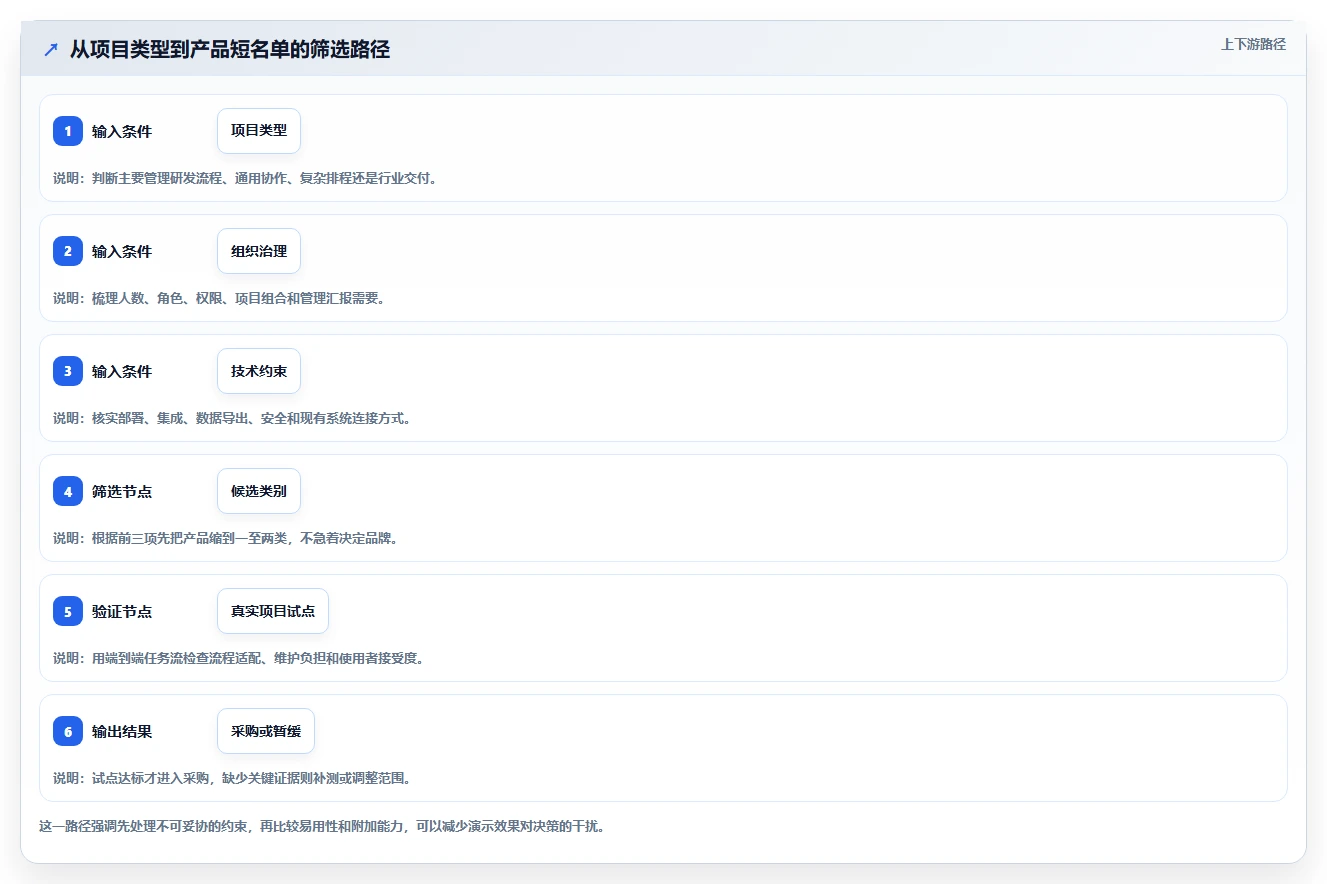
Task: Select the 候选类别 chip
Action: 259,491
